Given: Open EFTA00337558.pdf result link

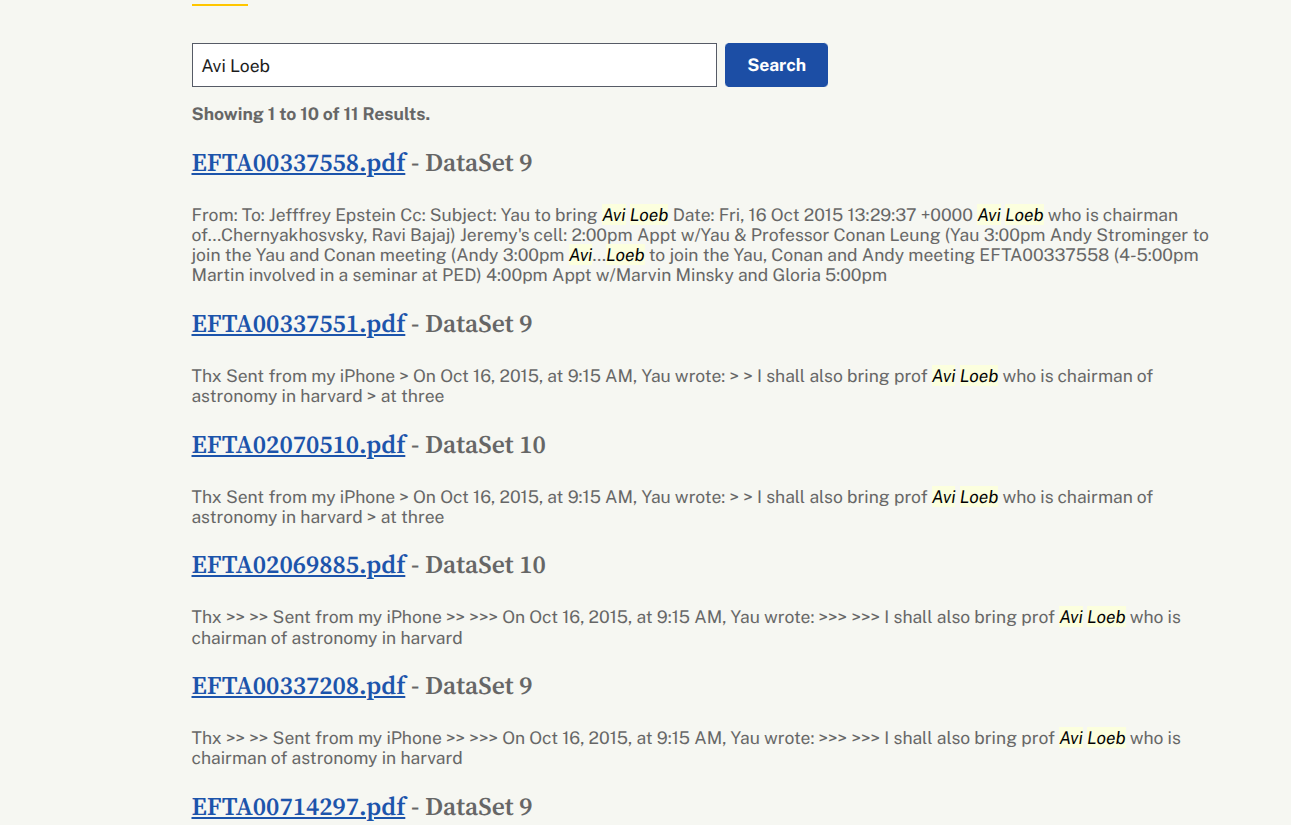Looking at the screenshot, I should [x=299, y=163].
